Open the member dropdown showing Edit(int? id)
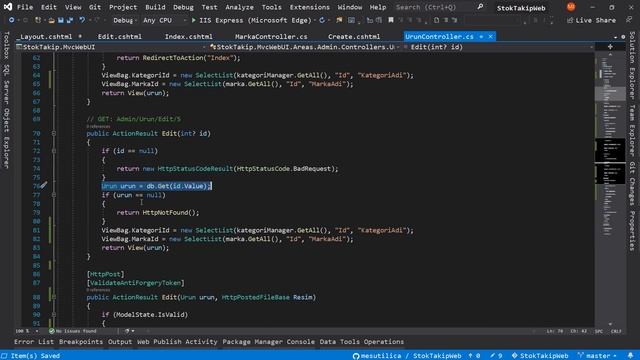640x360 pixels. 498,47
